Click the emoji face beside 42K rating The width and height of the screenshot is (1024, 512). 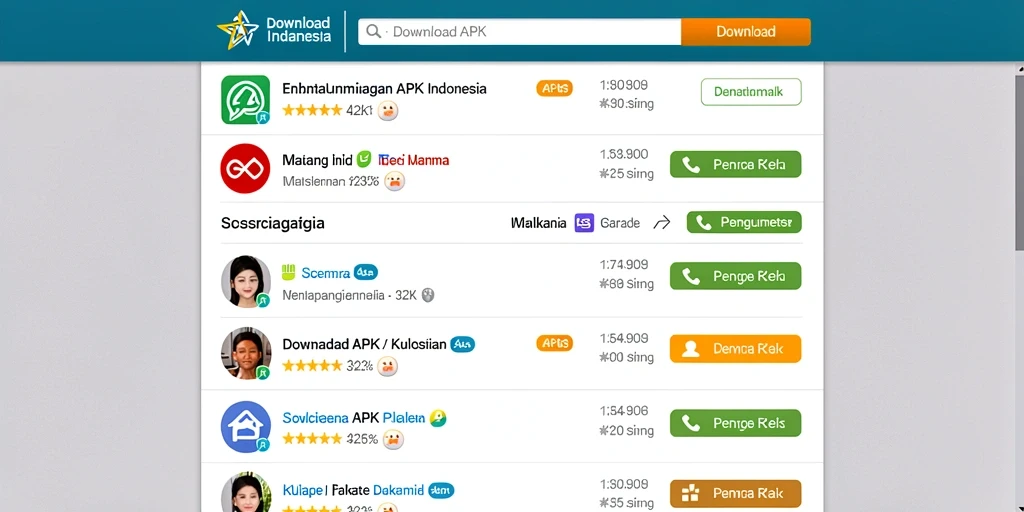[x=388, y=110]
